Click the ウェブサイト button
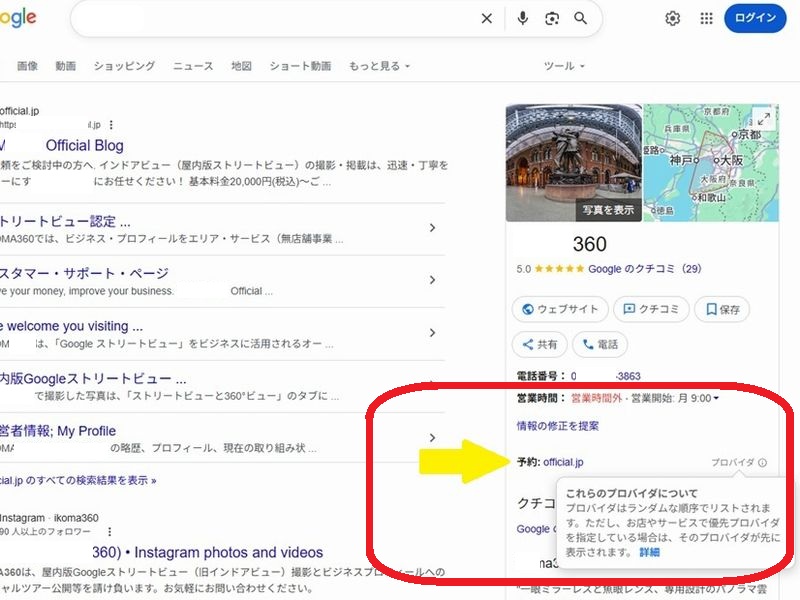Viewport: 800px width, 600px height. click(x=560, y=309)
